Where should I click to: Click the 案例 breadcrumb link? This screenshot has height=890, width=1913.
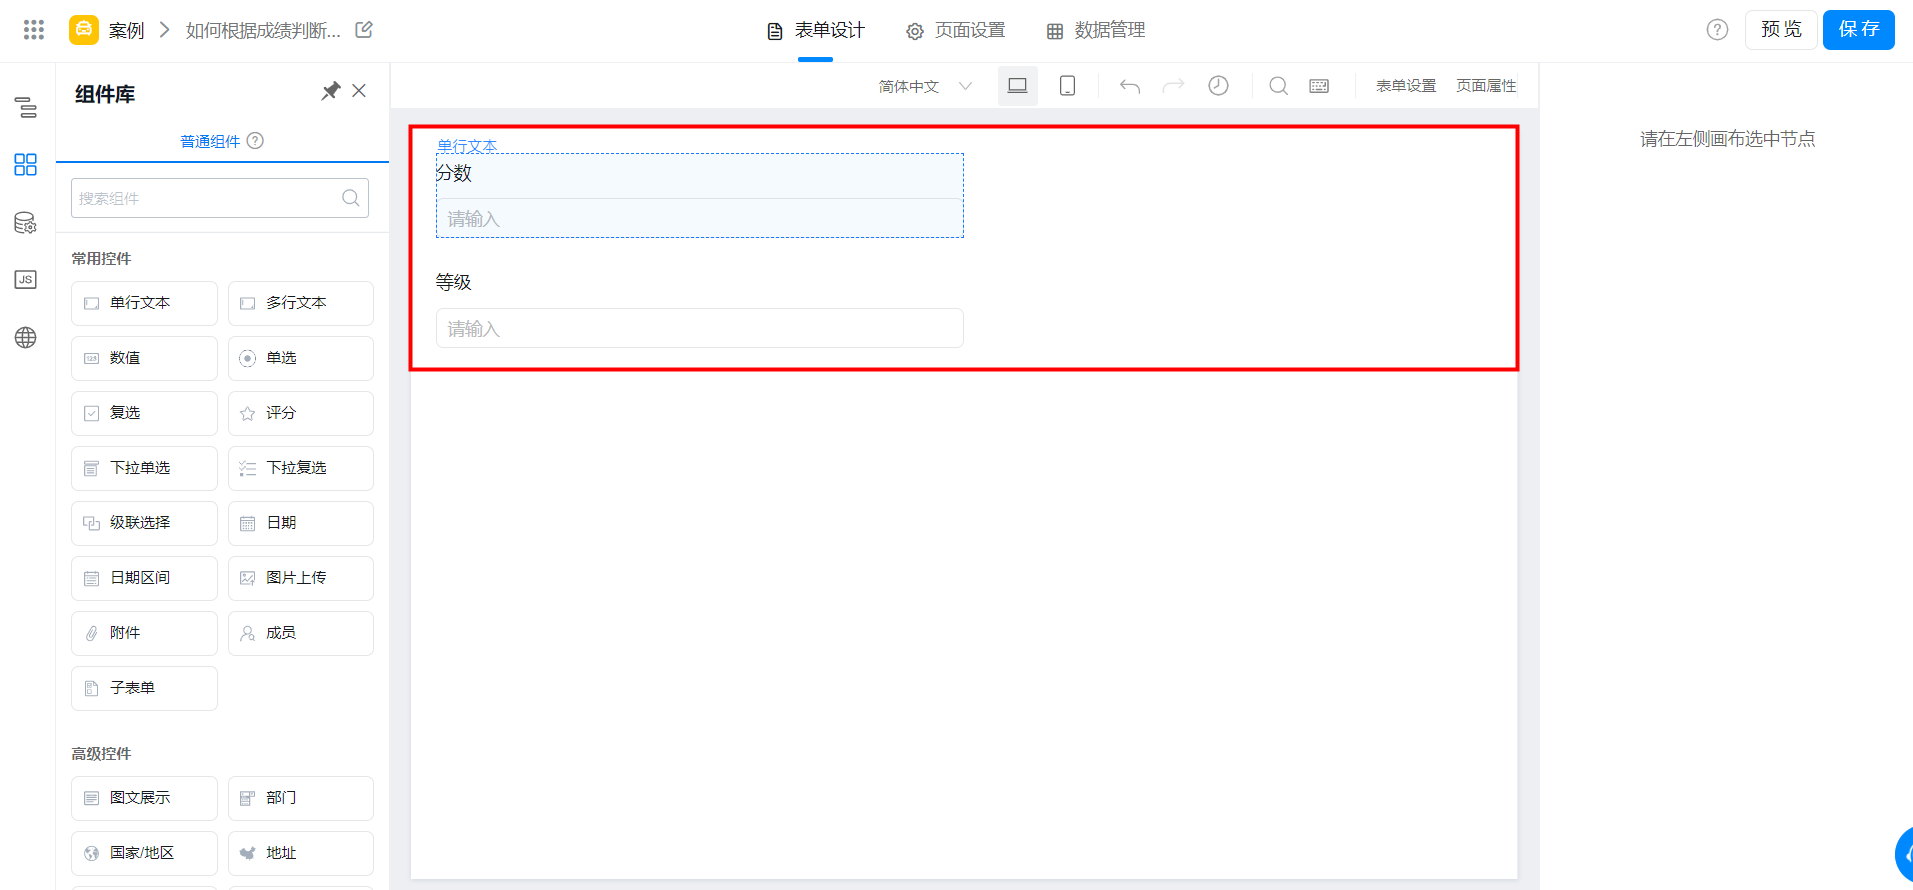click(x=127, y=31)
